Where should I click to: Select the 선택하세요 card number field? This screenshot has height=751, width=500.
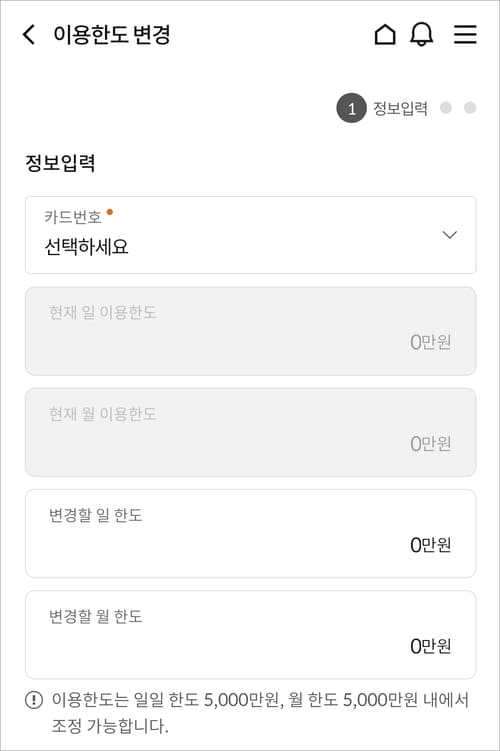point(250,235)
